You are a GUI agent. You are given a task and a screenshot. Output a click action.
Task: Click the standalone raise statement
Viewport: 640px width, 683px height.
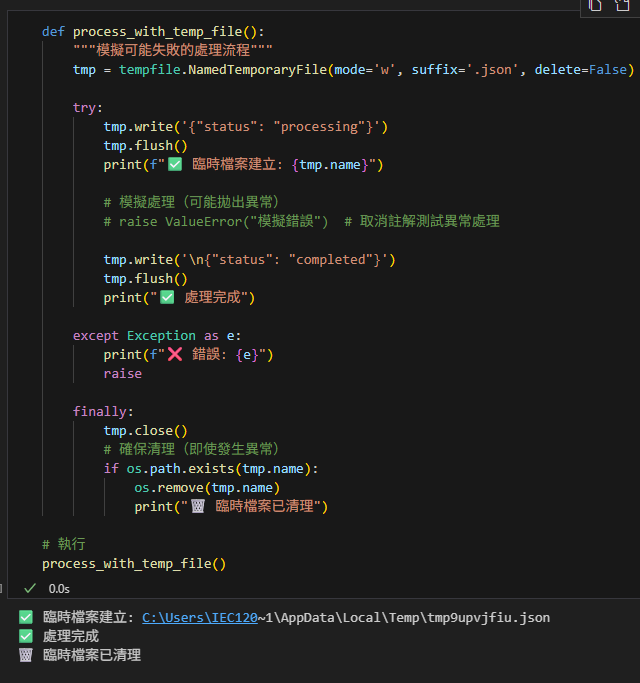click(x=122, y=374)
